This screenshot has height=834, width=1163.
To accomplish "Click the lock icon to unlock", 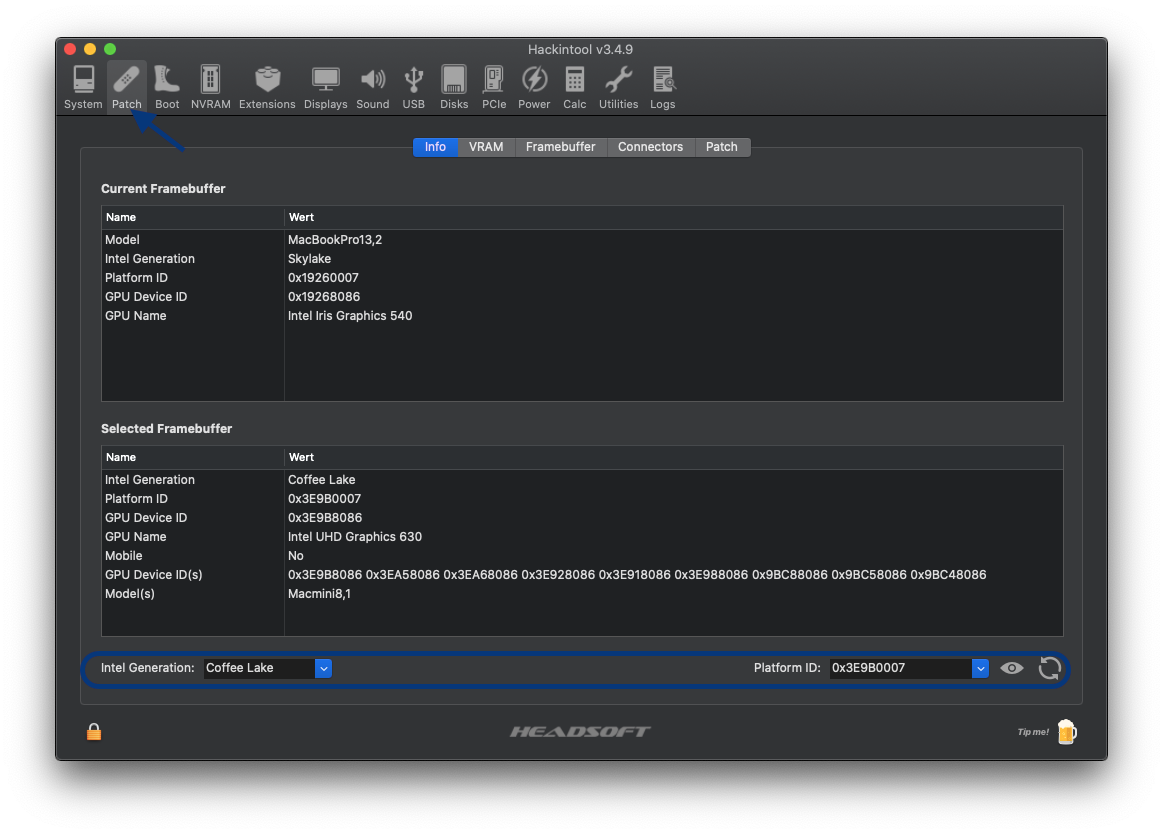I will pyautogui.click(x=94, y=732).
